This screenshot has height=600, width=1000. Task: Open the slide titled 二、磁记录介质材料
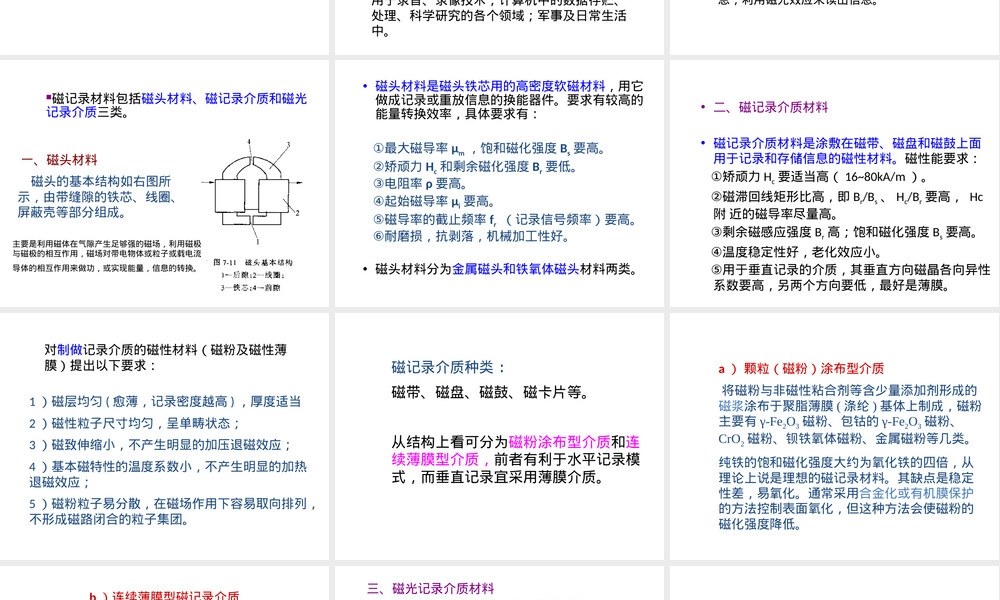(835, 184)
